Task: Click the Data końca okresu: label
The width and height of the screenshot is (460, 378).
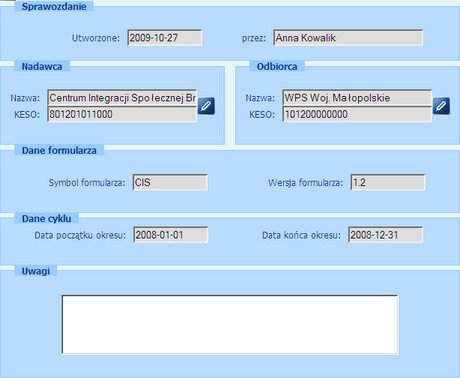Action: click(x=302, y=235)
